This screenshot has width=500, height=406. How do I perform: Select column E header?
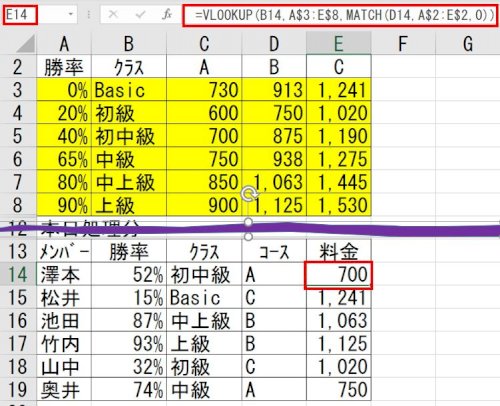click(339, 44)
